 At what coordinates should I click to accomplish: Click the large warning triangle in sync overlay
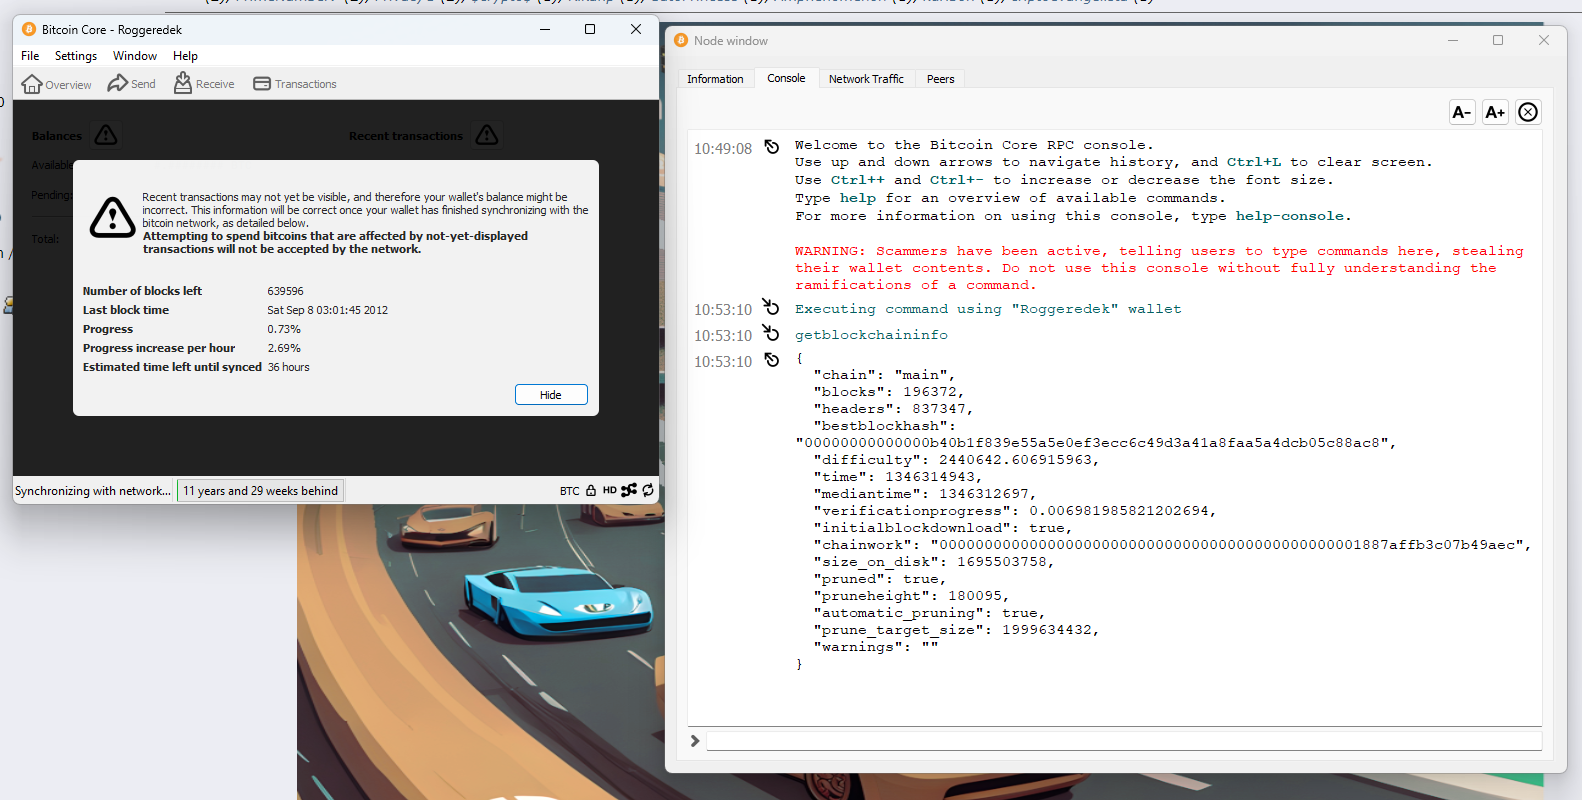(x=112, y=217)
